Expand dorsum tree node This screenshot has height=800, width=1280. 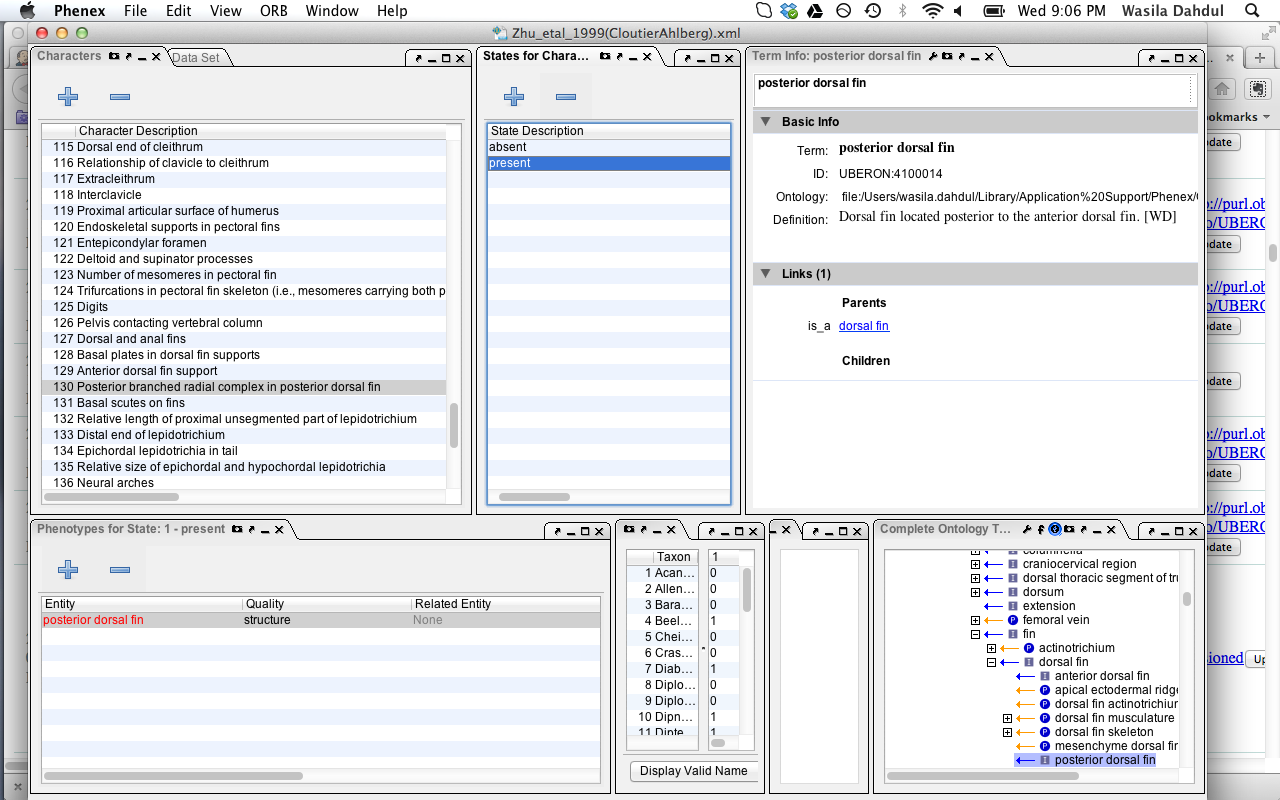coord(975,592)
